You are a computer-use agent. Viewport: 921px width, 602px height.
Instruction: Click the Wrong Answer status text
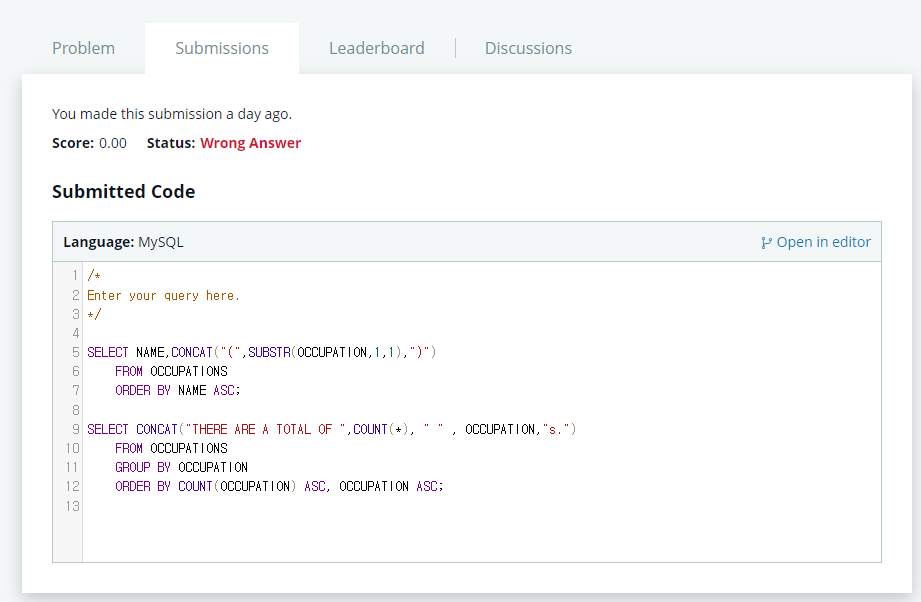pos(250,143)
